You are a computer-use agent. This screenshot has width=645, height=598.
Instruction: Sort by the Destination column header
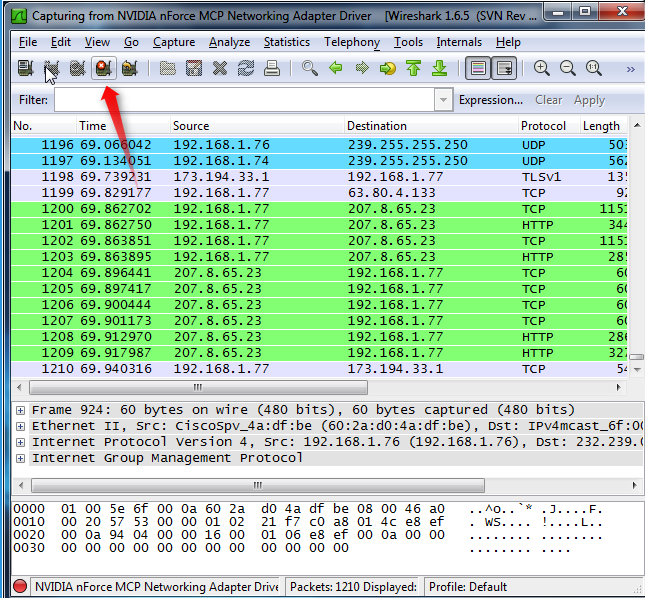pos(431,126)
